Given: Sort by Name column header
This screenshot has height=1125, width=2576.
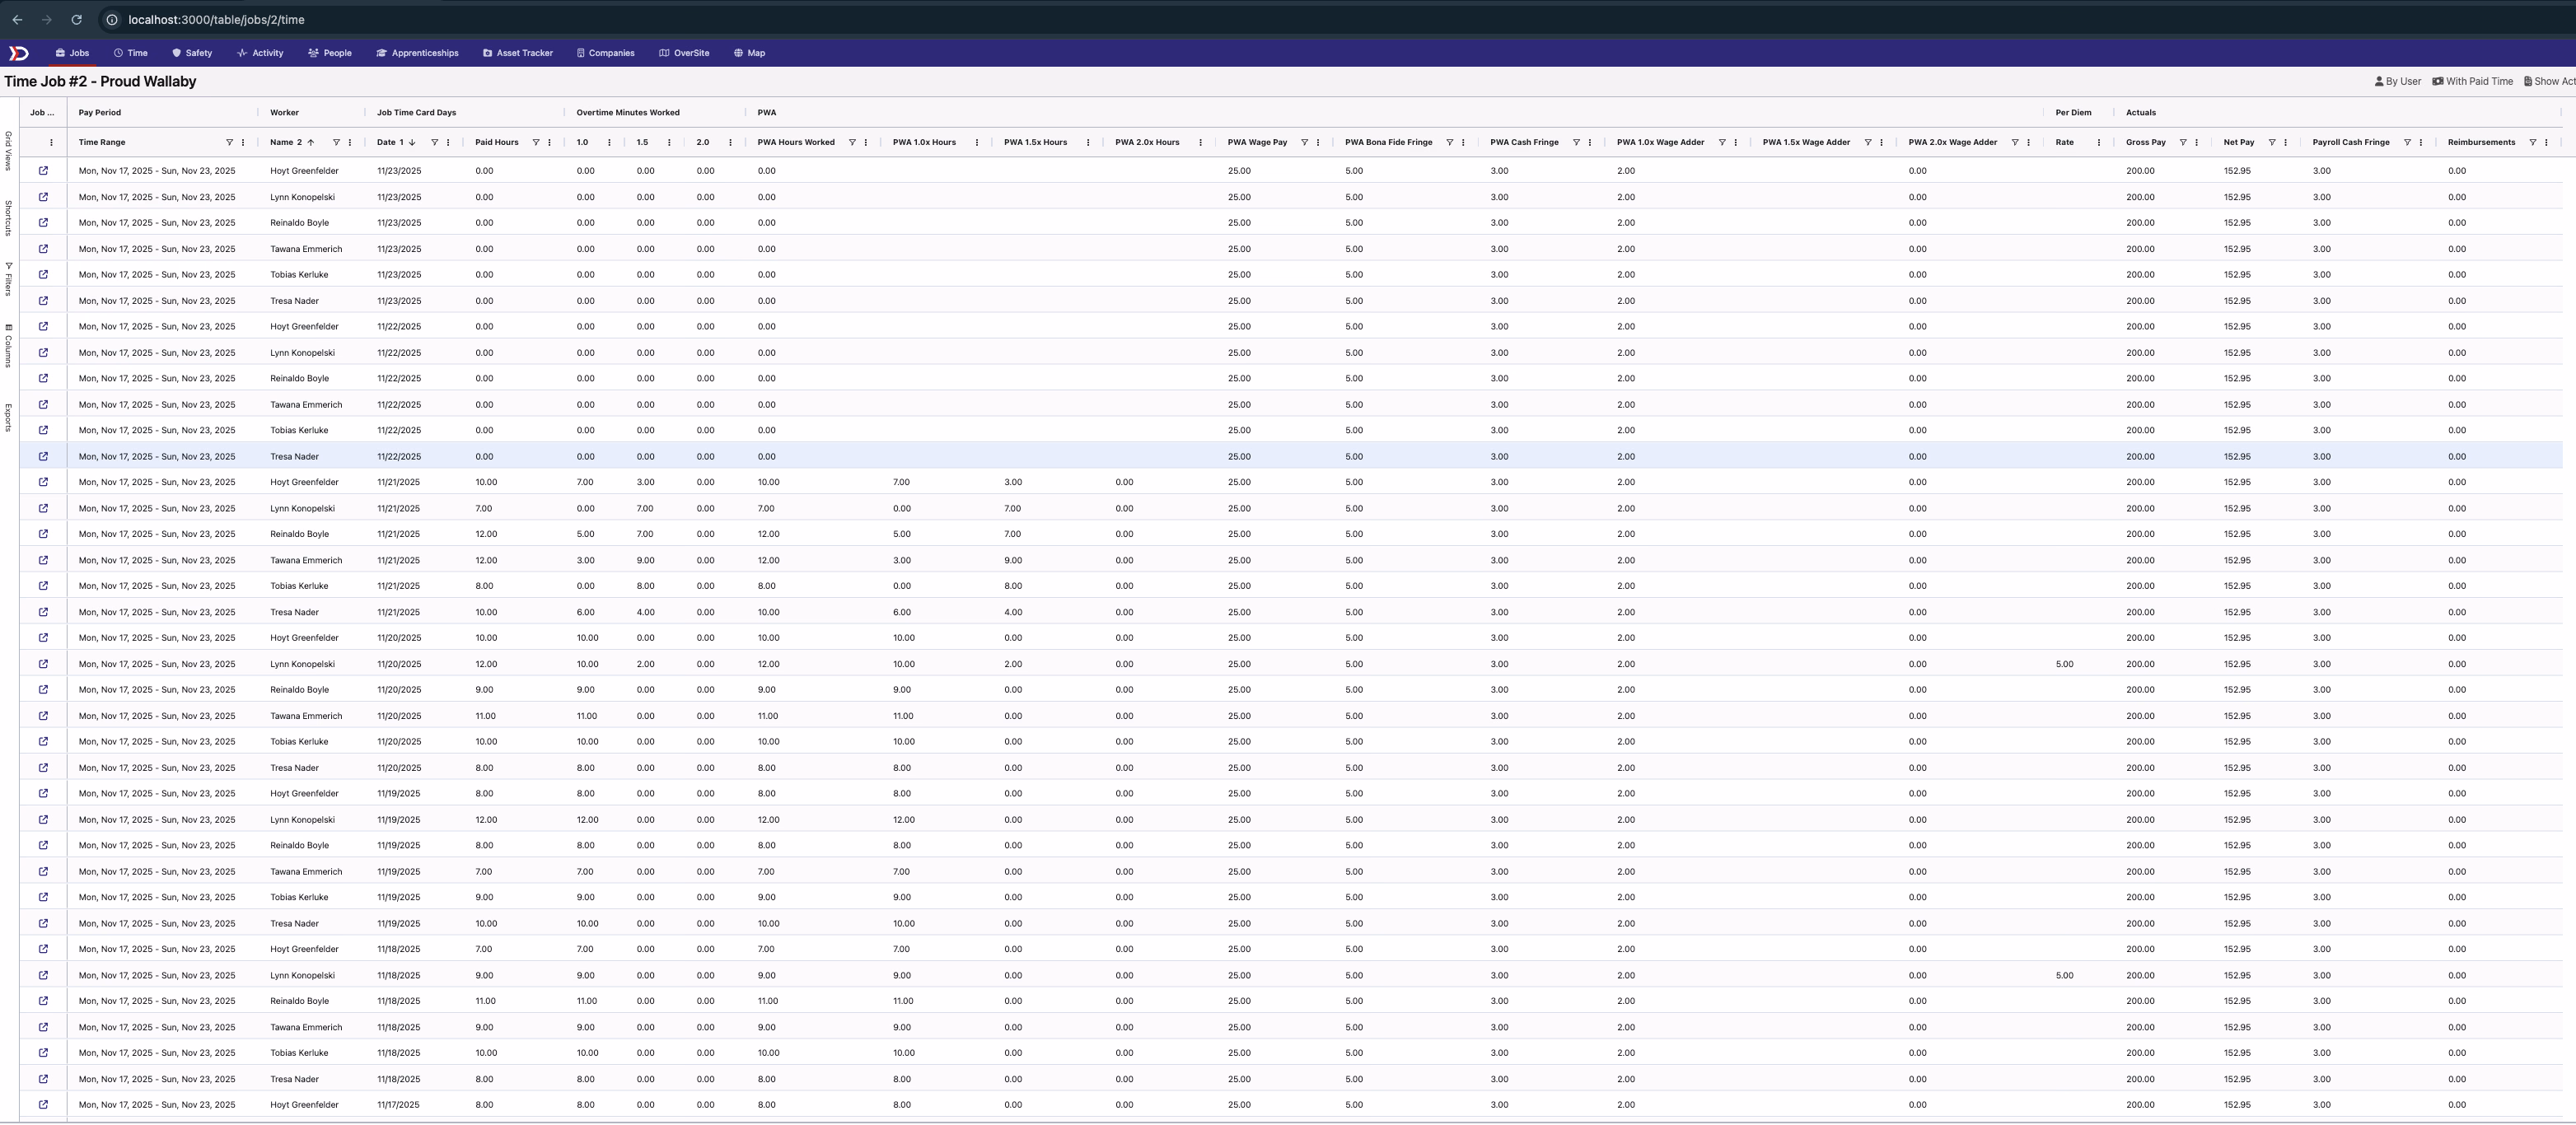Looking at the screenshot, I should pos(285,142).
